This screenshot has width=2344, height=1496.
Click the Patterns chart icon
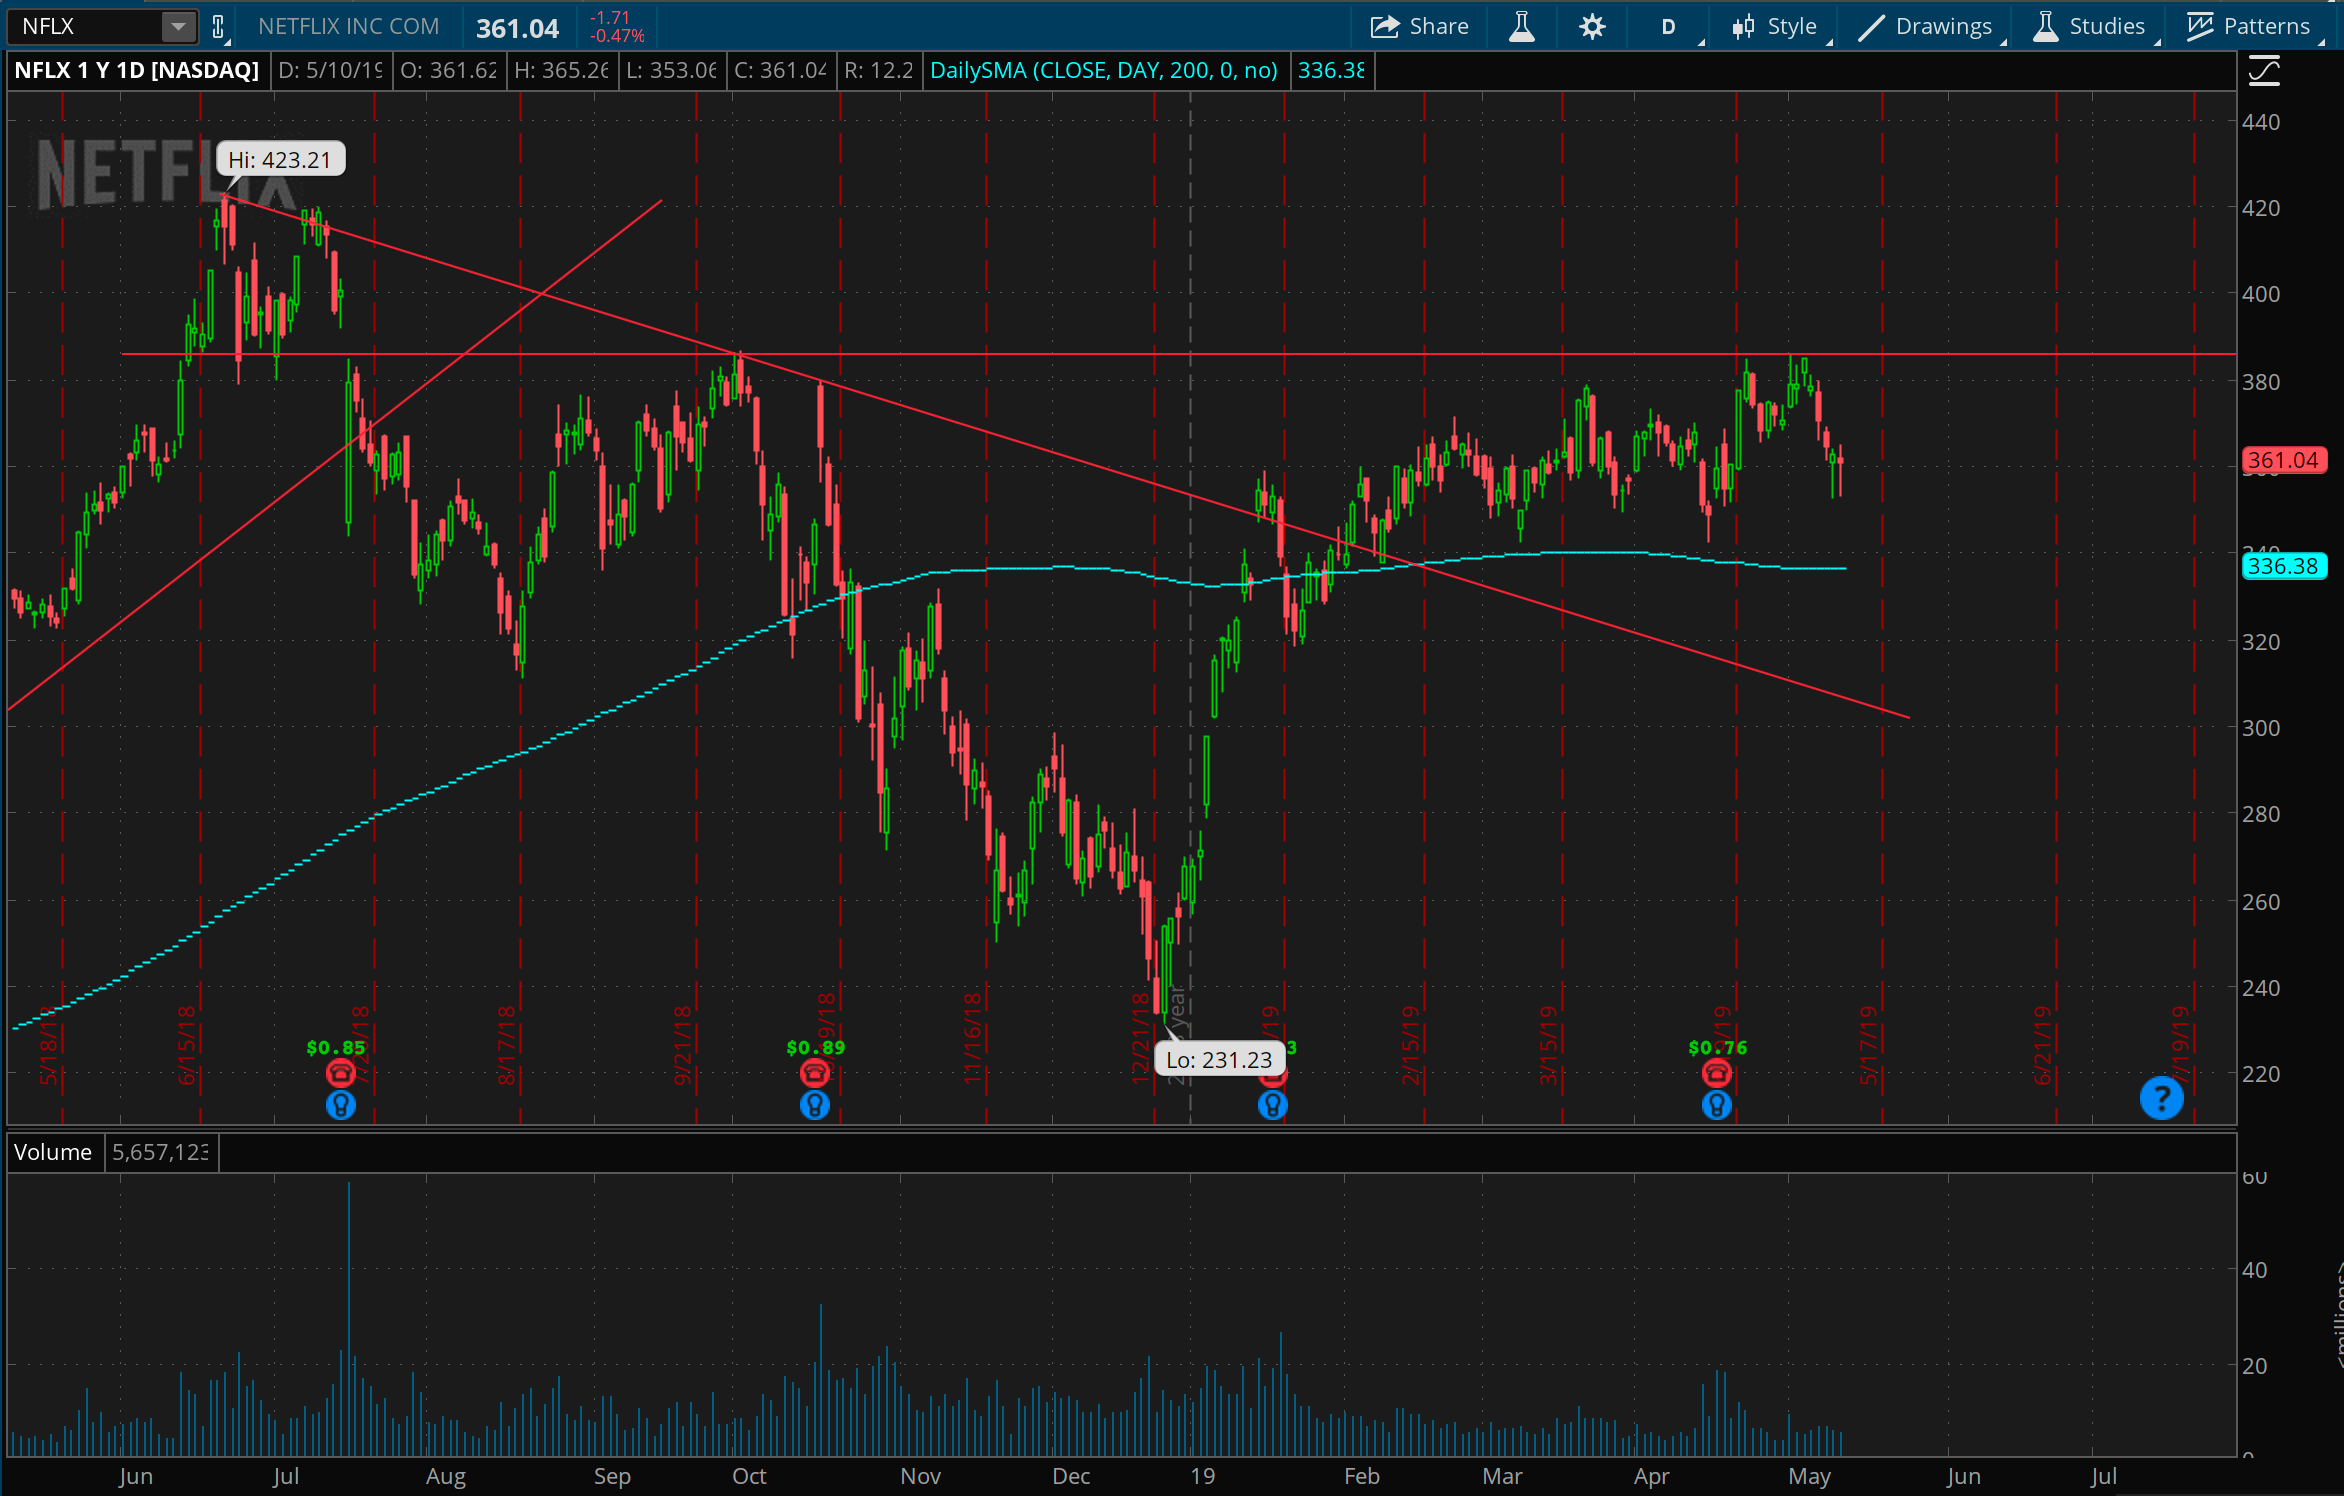(2200, 27)
